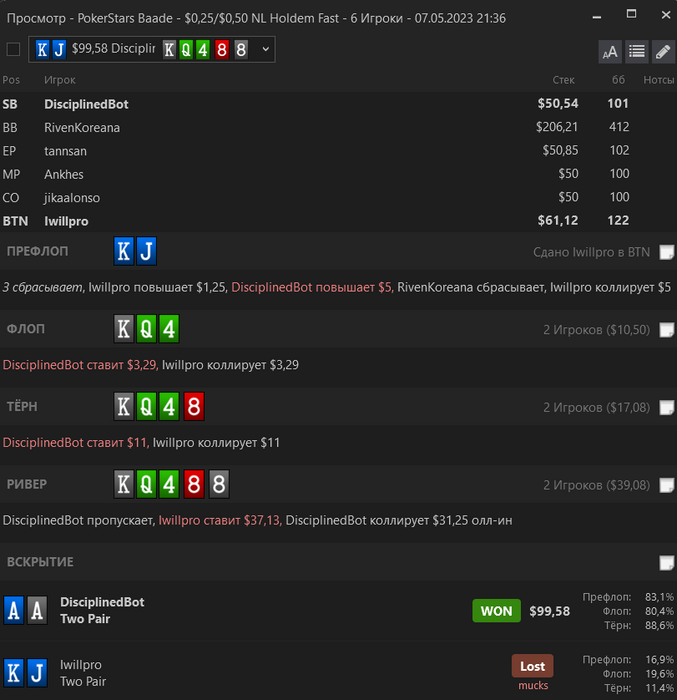Screen dimensions: 677x700
Task: Click the ФЛОП section label
Action: [25, 329]
